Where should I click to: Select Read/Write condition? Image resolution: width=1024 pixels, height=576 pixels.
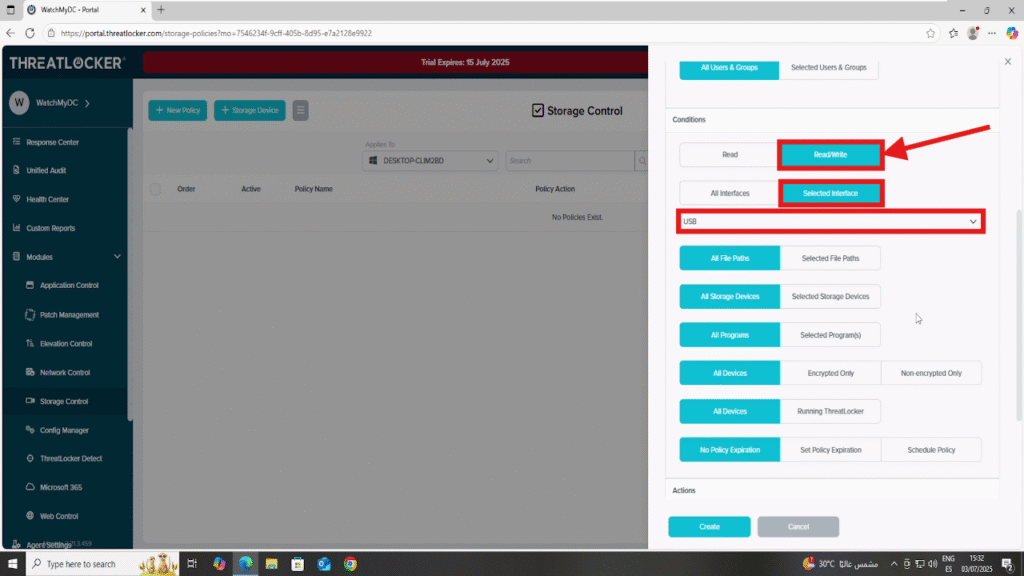830,155
